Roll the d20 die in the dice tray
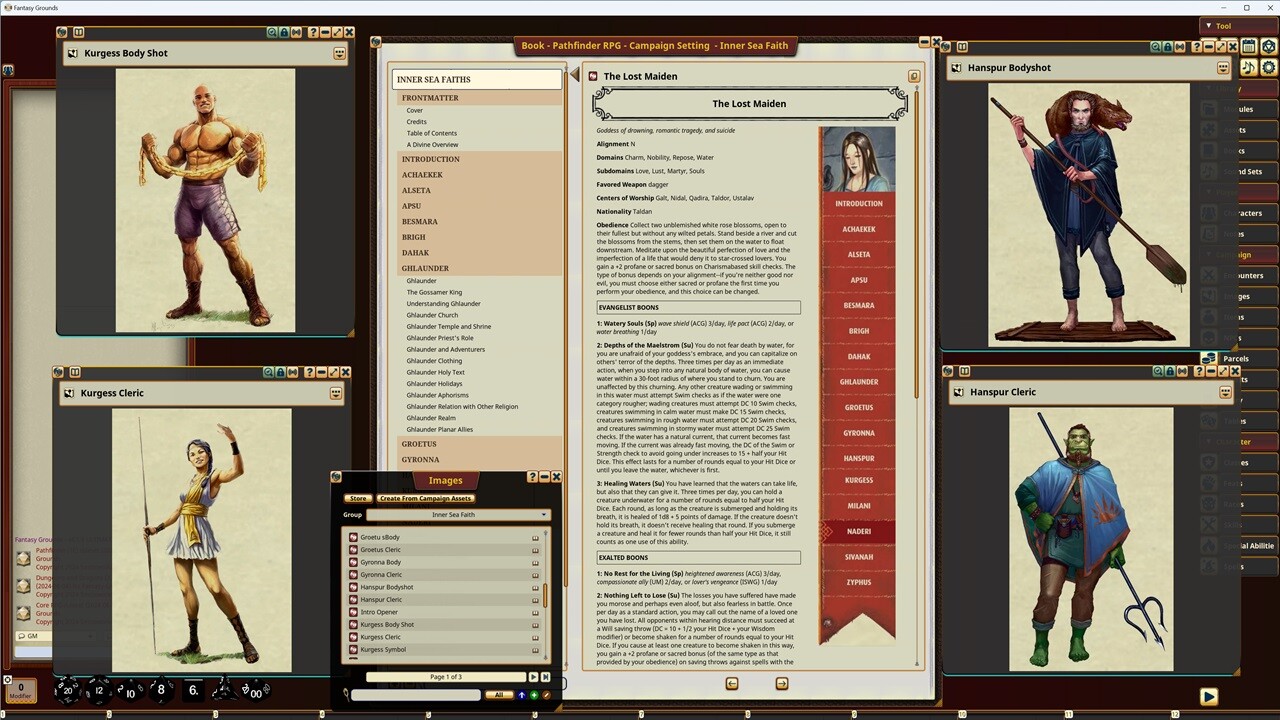This screenshot has height=720, width=1280. 66,690
